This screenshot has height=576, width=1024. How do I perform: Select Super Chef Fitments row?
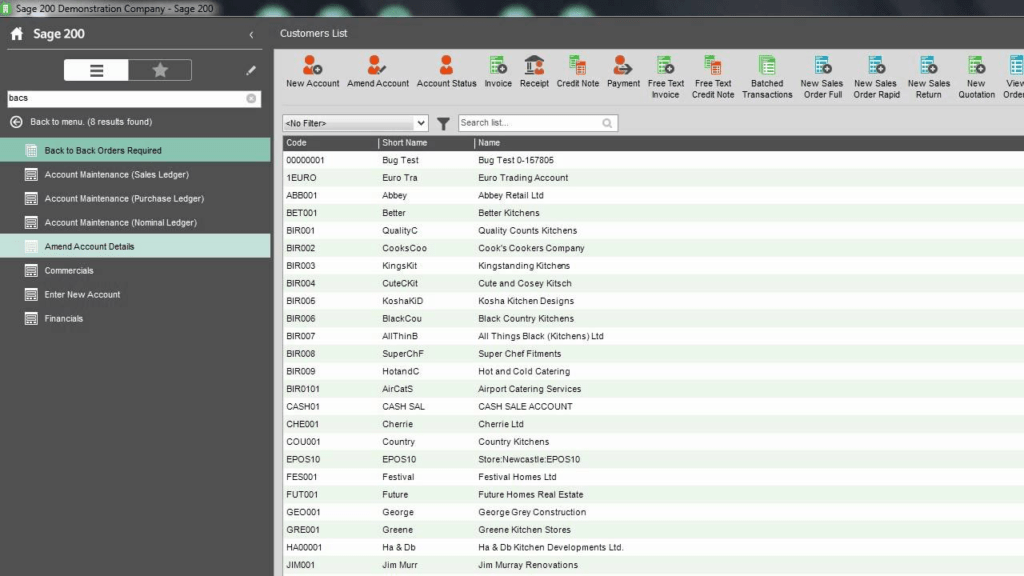tap(653, 354)
